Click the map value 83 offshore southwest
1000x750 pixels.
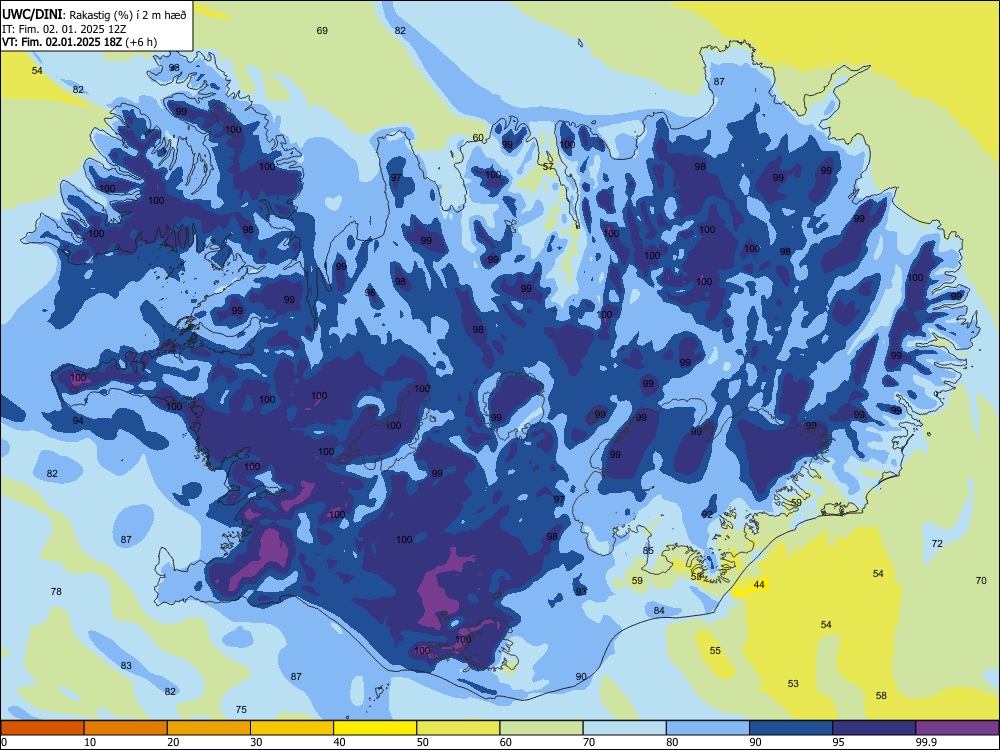pyautogui.click(x=126, y=666)
